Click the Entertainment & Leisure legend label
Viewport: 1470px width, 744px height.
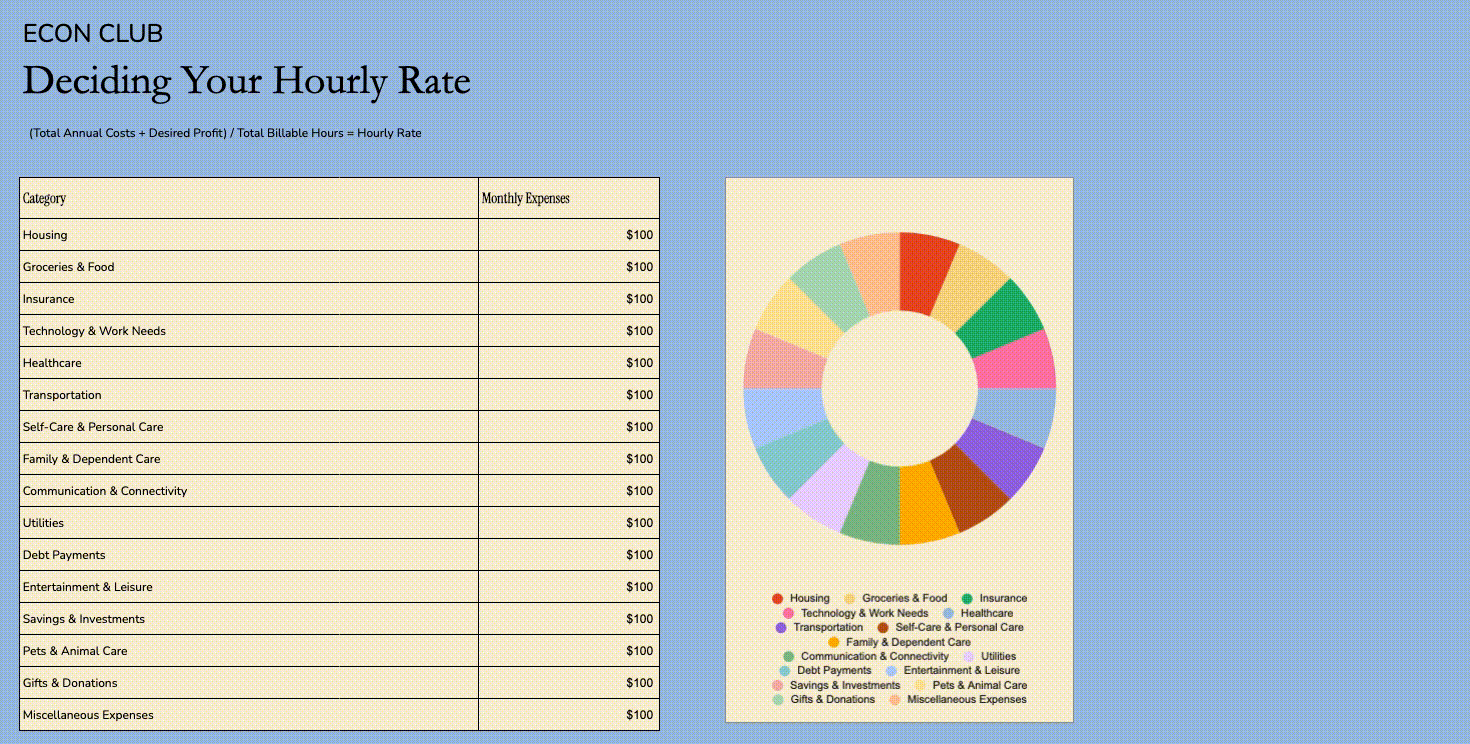[x=961, y=670]
